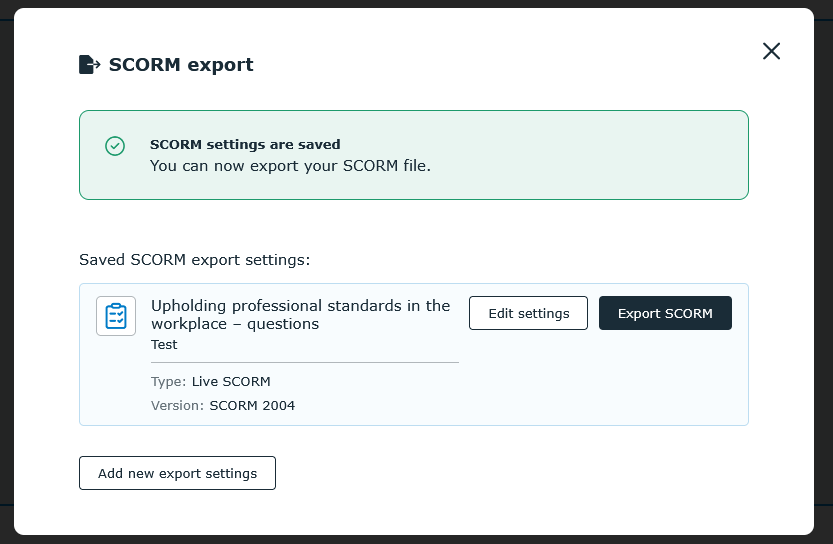Click "You can now export your SCORM file" text

(x=290, y=166)
